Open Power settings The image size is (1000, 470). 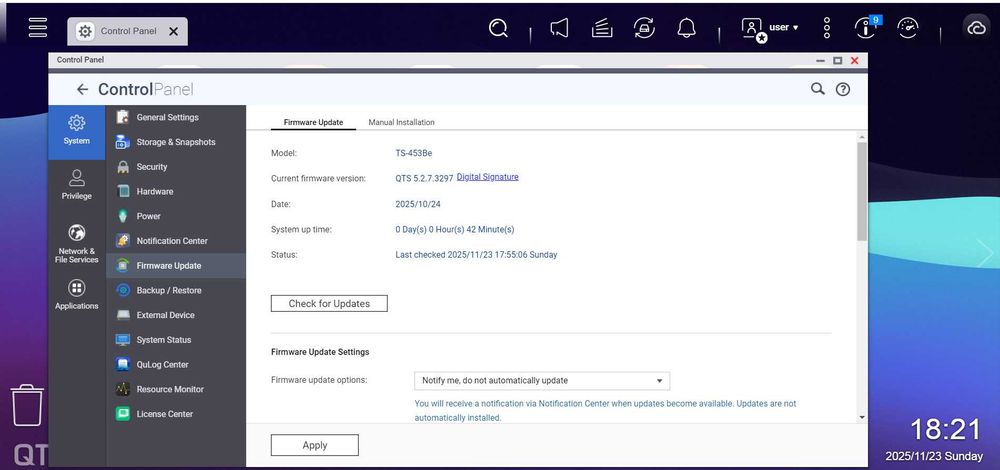(176, 216)
